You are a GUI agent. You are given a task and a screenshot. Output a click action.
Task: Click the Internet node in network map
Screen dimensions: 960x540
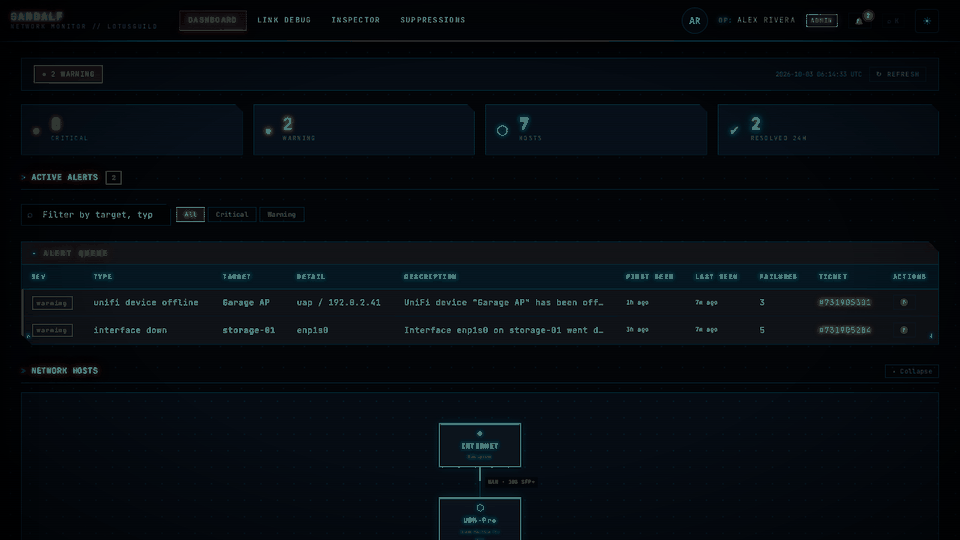point(480,445)
